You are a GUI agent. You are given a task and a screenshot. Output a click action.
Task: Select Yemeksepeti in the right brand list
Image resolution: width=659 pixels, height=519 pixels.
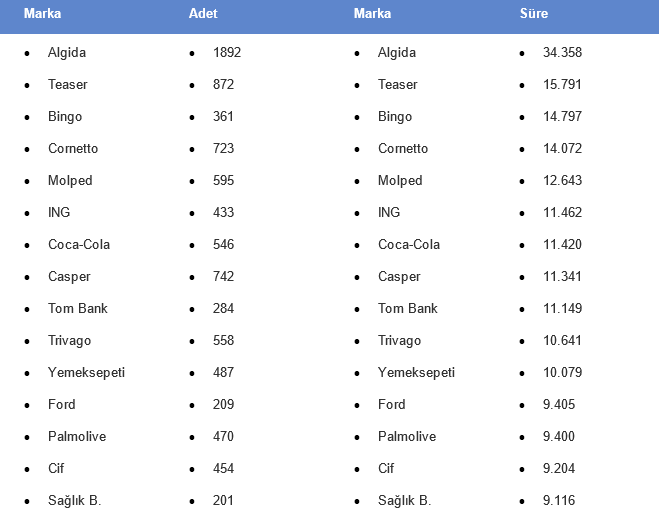pyautogui.click(x=416, y=373)
